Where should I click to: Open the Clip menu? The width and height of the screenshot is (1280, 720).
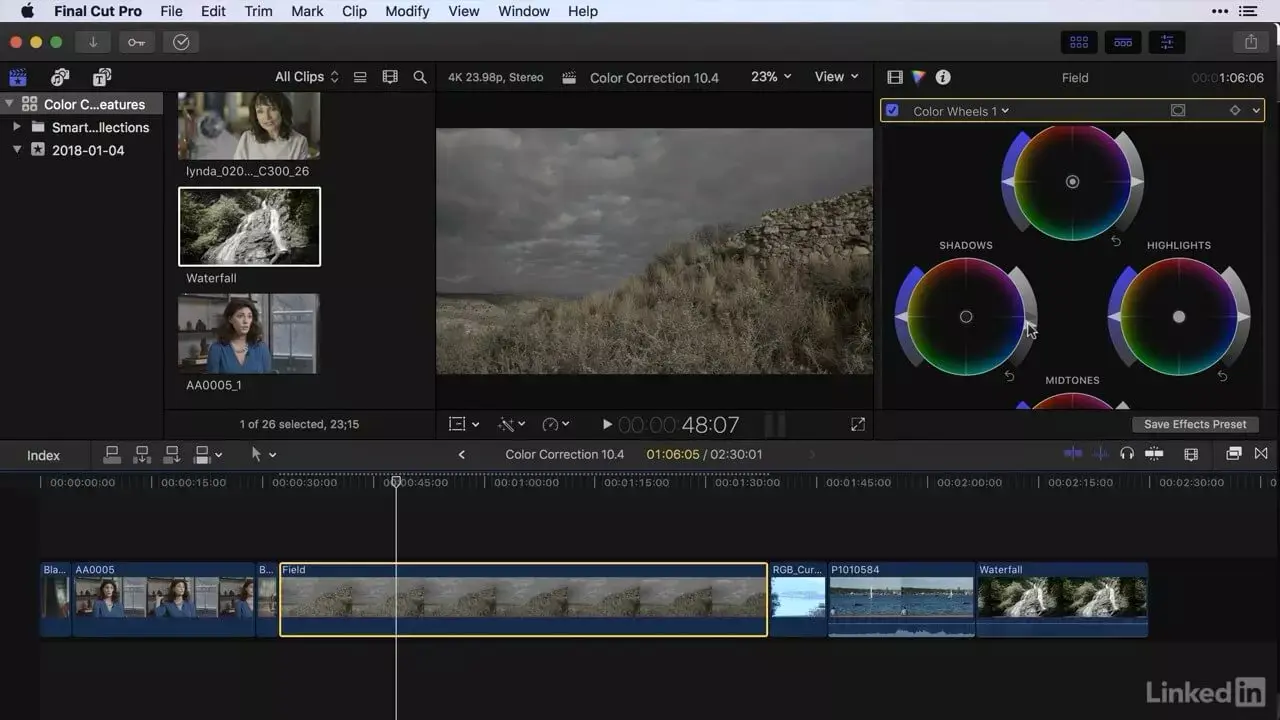pos(354,11)
